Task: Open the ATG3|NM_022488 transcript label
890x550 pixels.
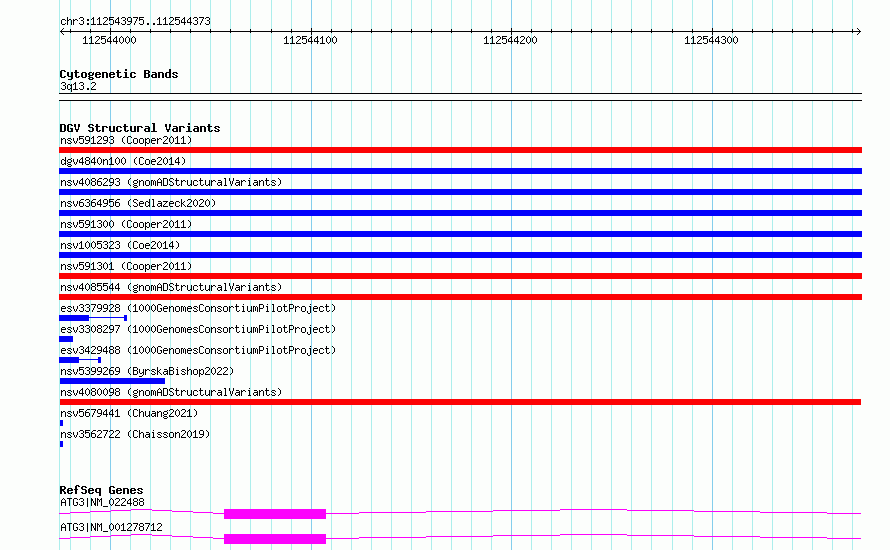Action: [102, 502]
